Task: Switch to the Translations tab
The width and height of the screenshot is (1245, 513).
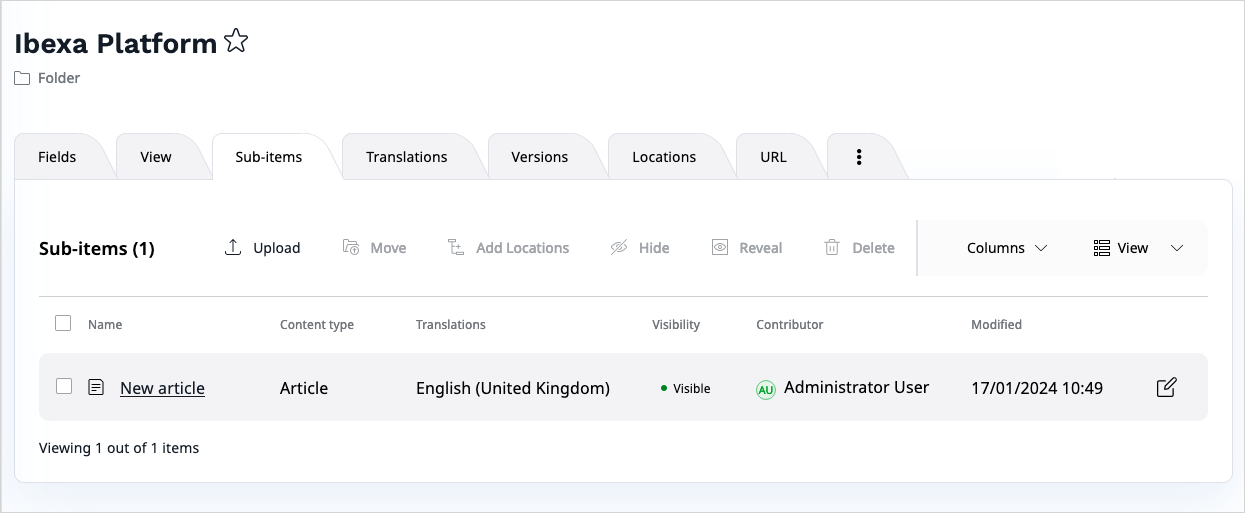Action: [406, 157]
